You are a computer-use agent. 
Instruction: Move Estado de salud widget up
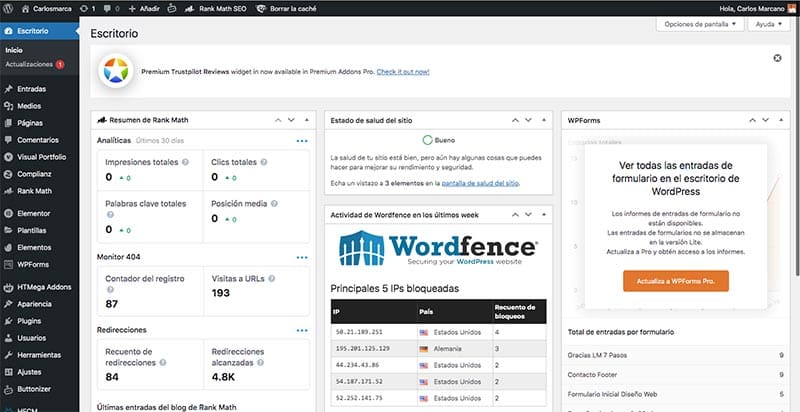click(515, 120)
